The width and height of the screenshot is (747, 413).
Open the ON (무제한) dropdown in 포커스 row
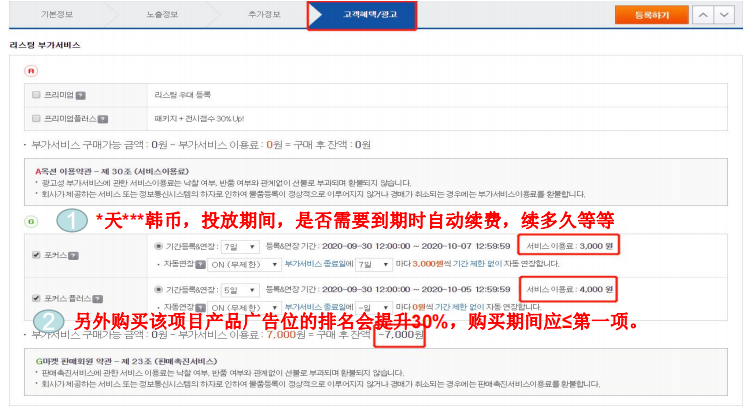click(x=245, y=264)
